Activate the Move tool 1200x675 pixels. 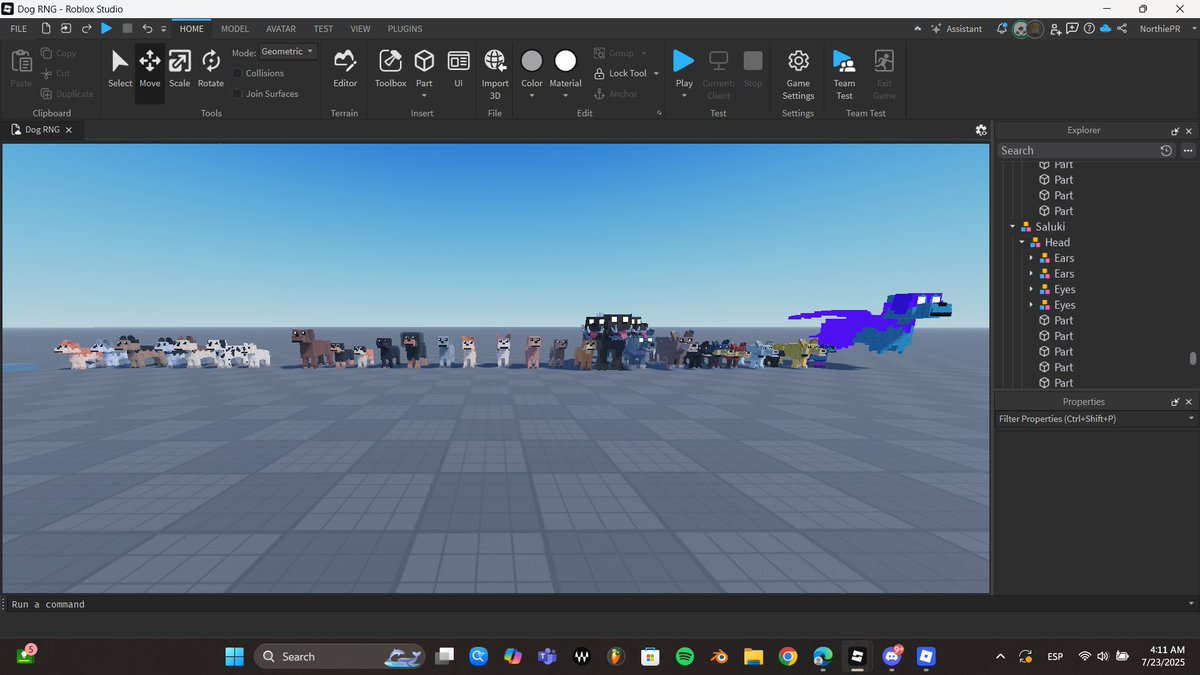point(150,69)
